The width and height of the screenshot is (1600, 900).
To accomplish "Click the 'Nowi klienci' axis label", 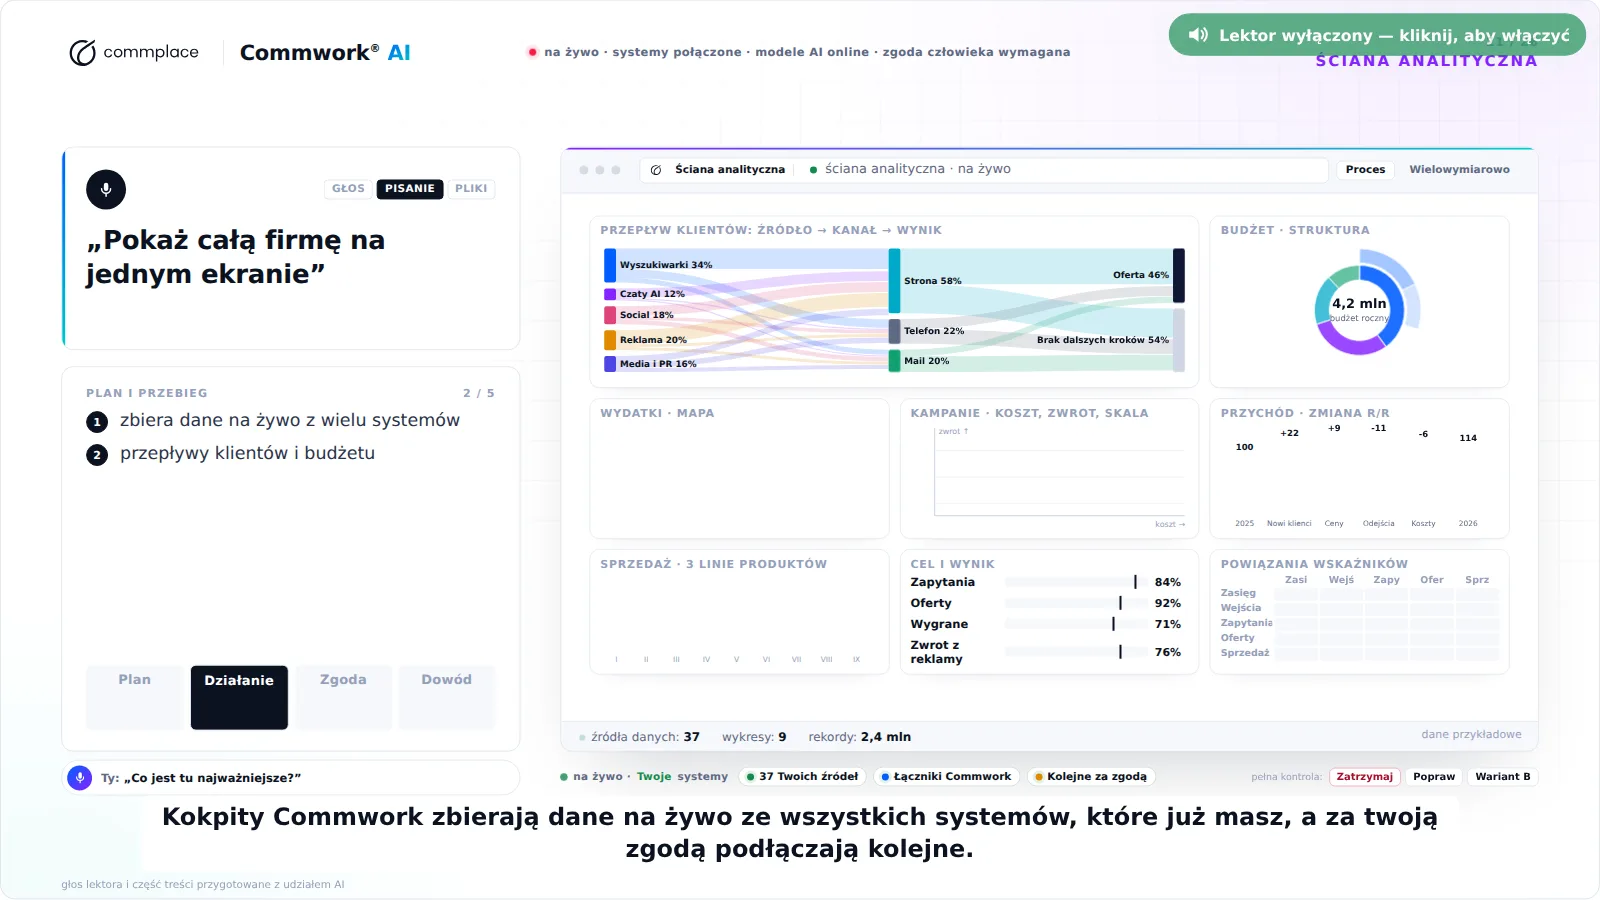I will (x=1289, y=524).
